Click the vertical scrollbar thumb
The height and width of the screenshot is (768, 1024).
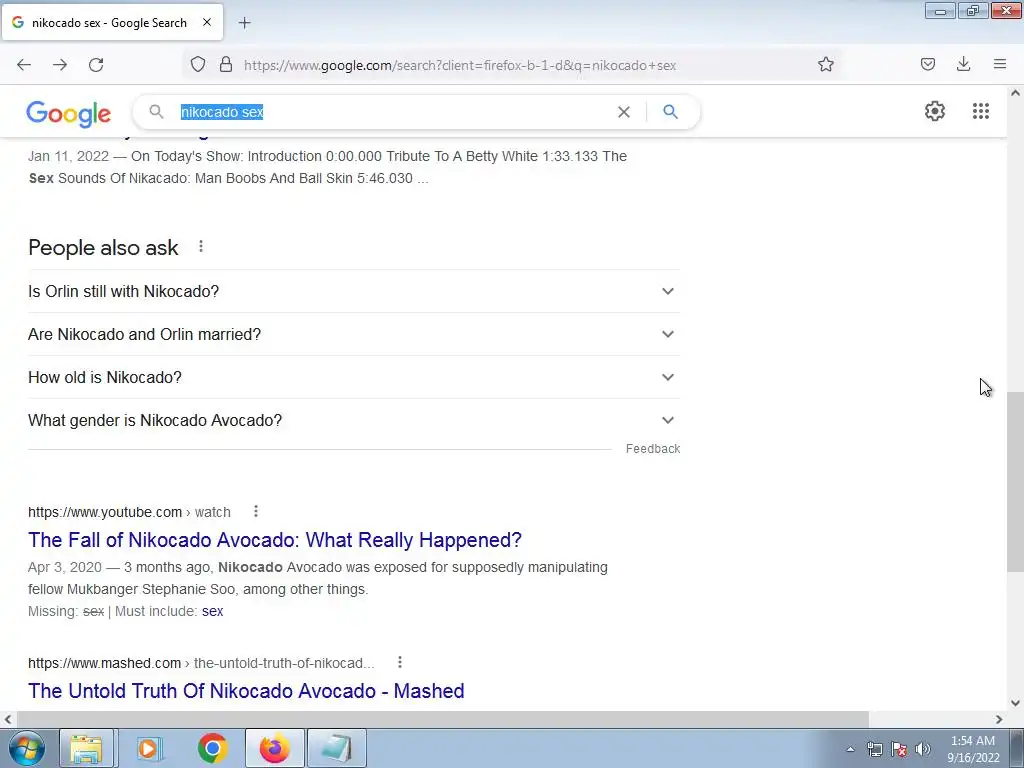tap(1016, 483)
